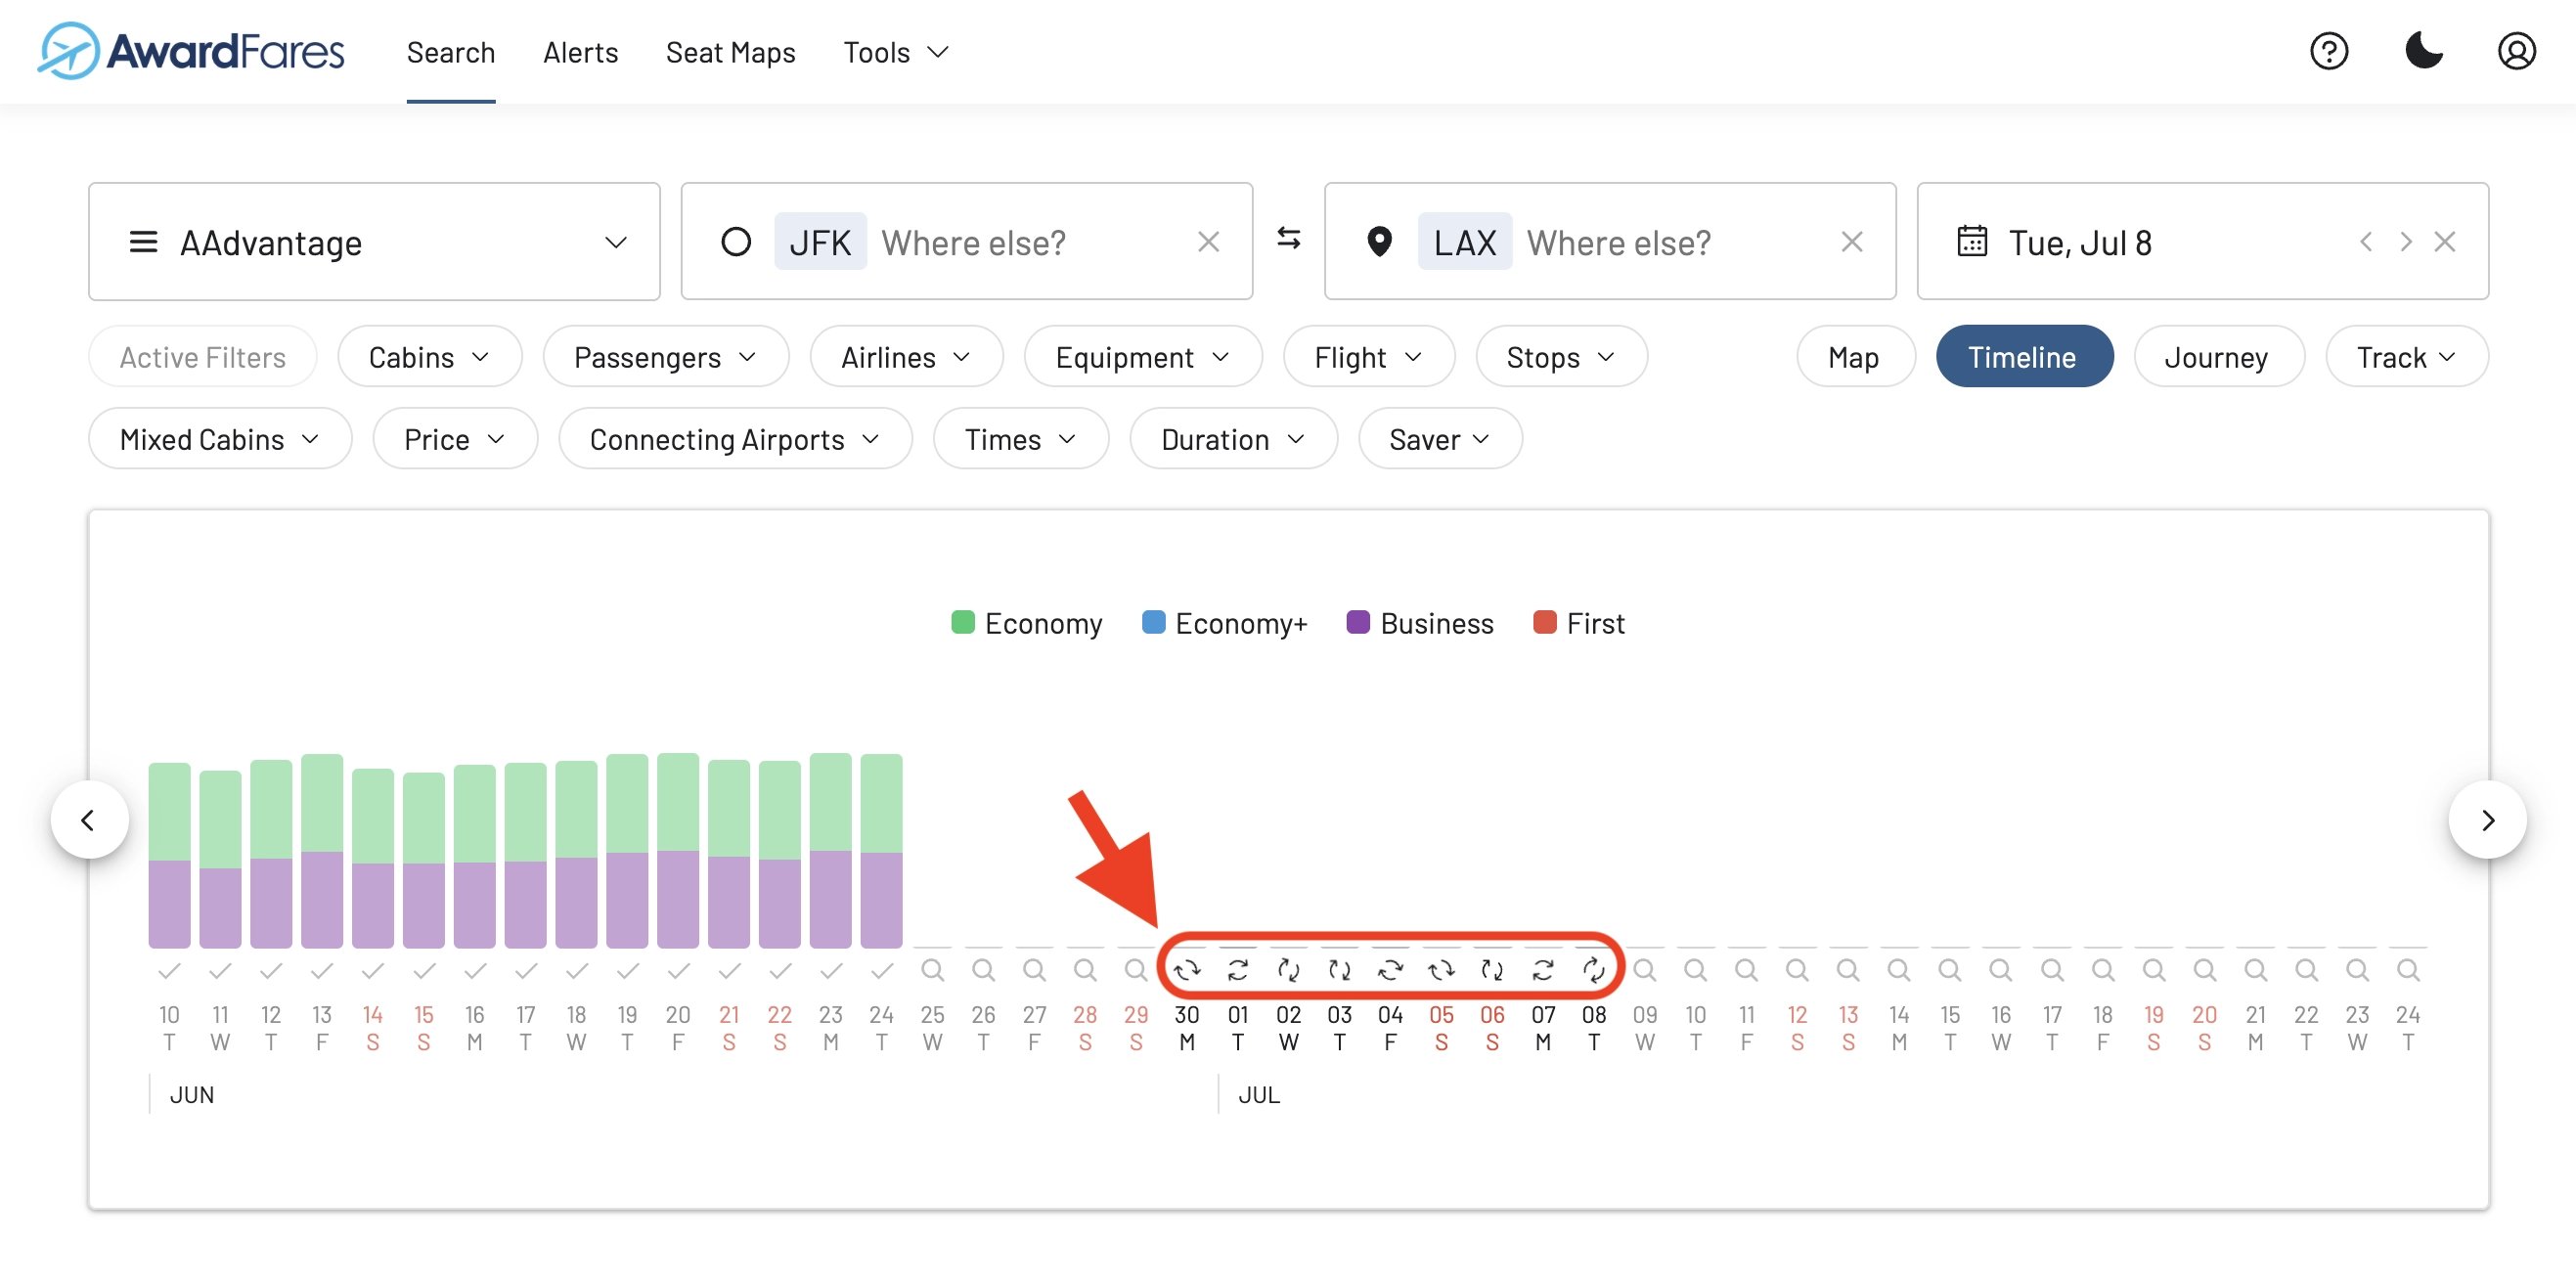Click refresh icon for July 08
Viewport: 2576px width, 1285px height.
coord(1593,969)
